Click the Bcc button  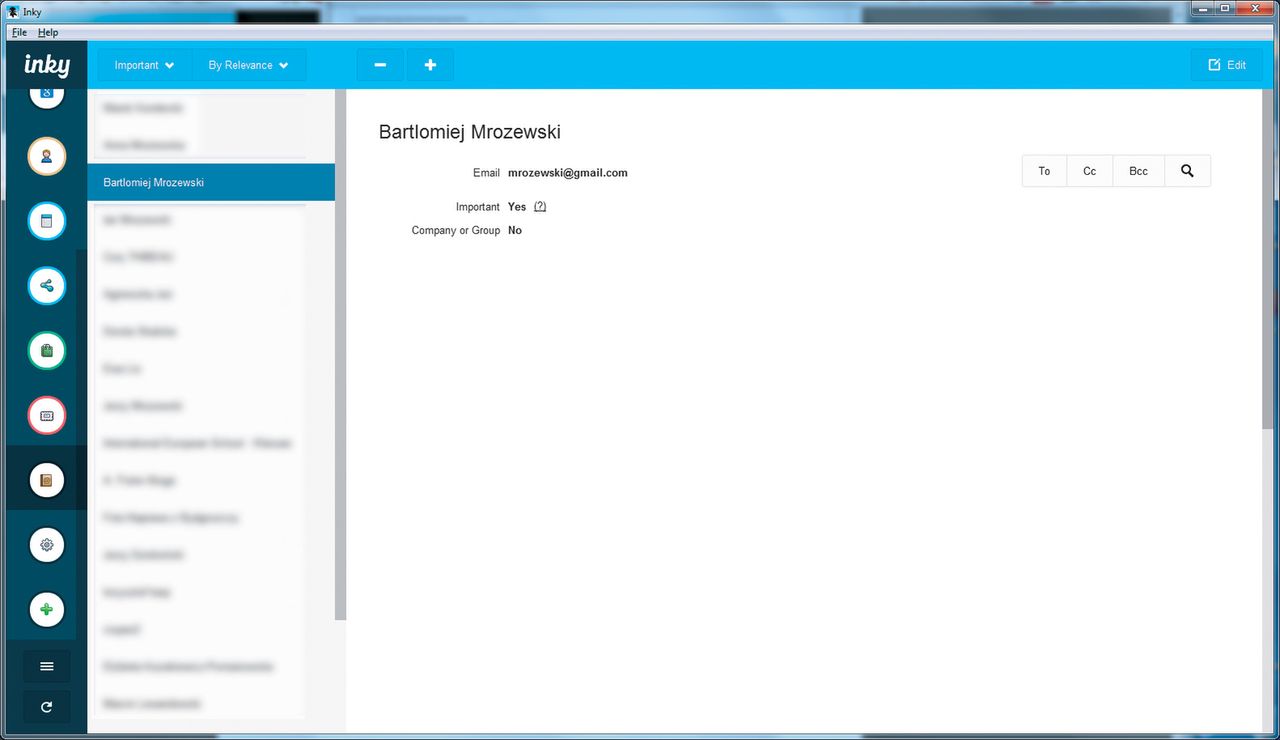pyautogui.click(x=1138, y=171)
